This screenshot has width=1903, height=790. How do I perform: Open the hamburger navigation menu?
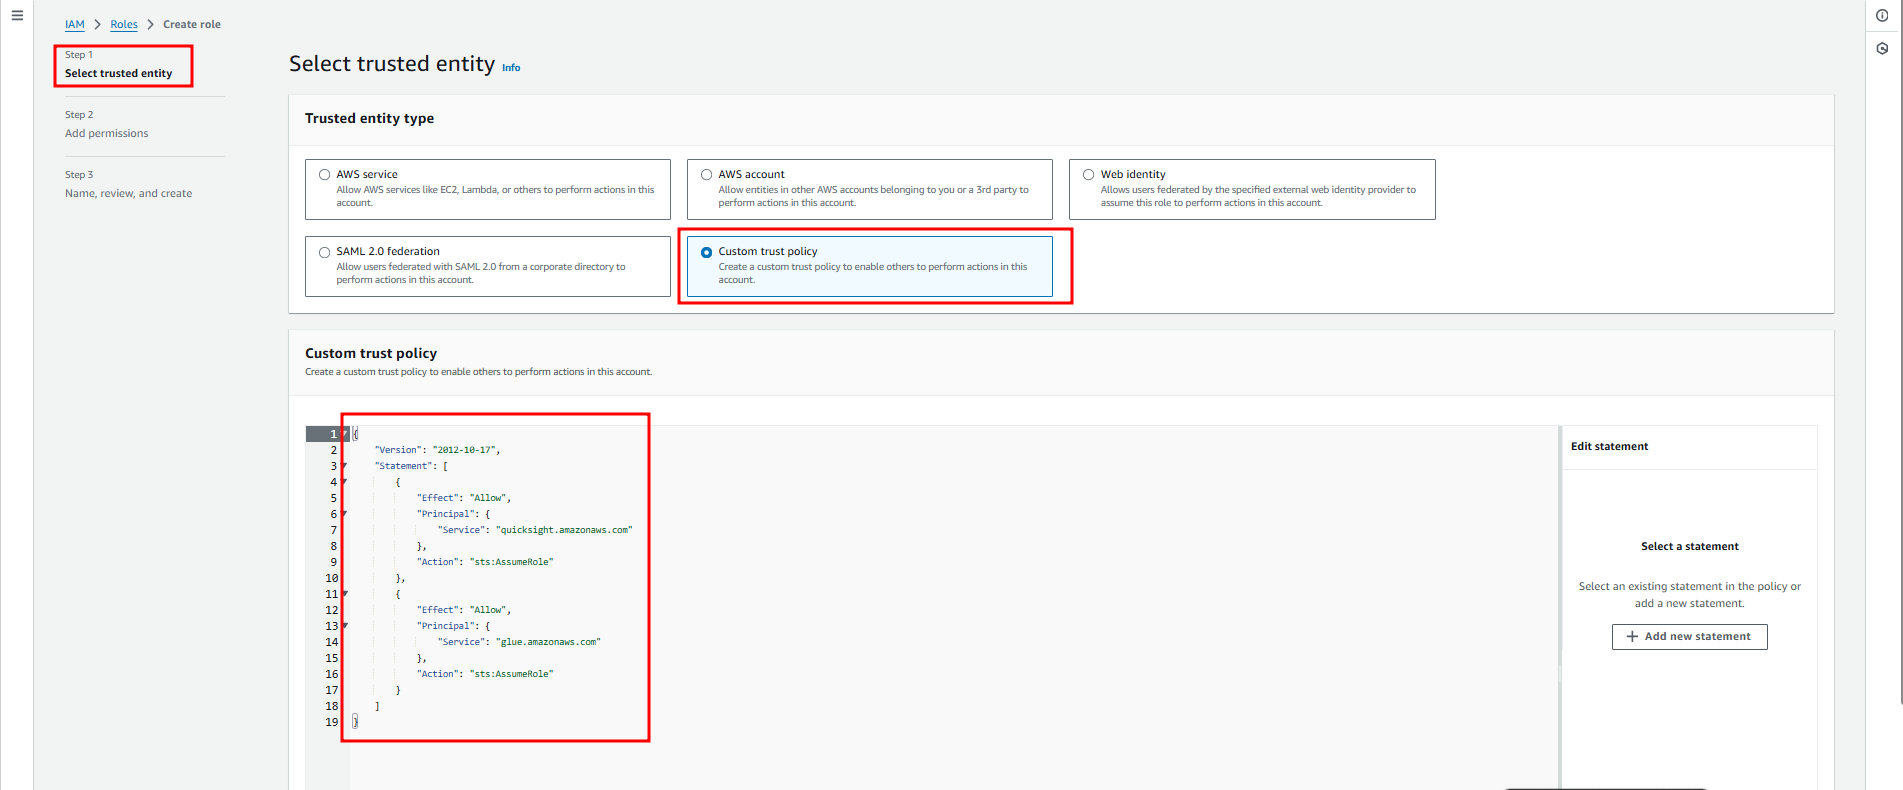[17, 16]
